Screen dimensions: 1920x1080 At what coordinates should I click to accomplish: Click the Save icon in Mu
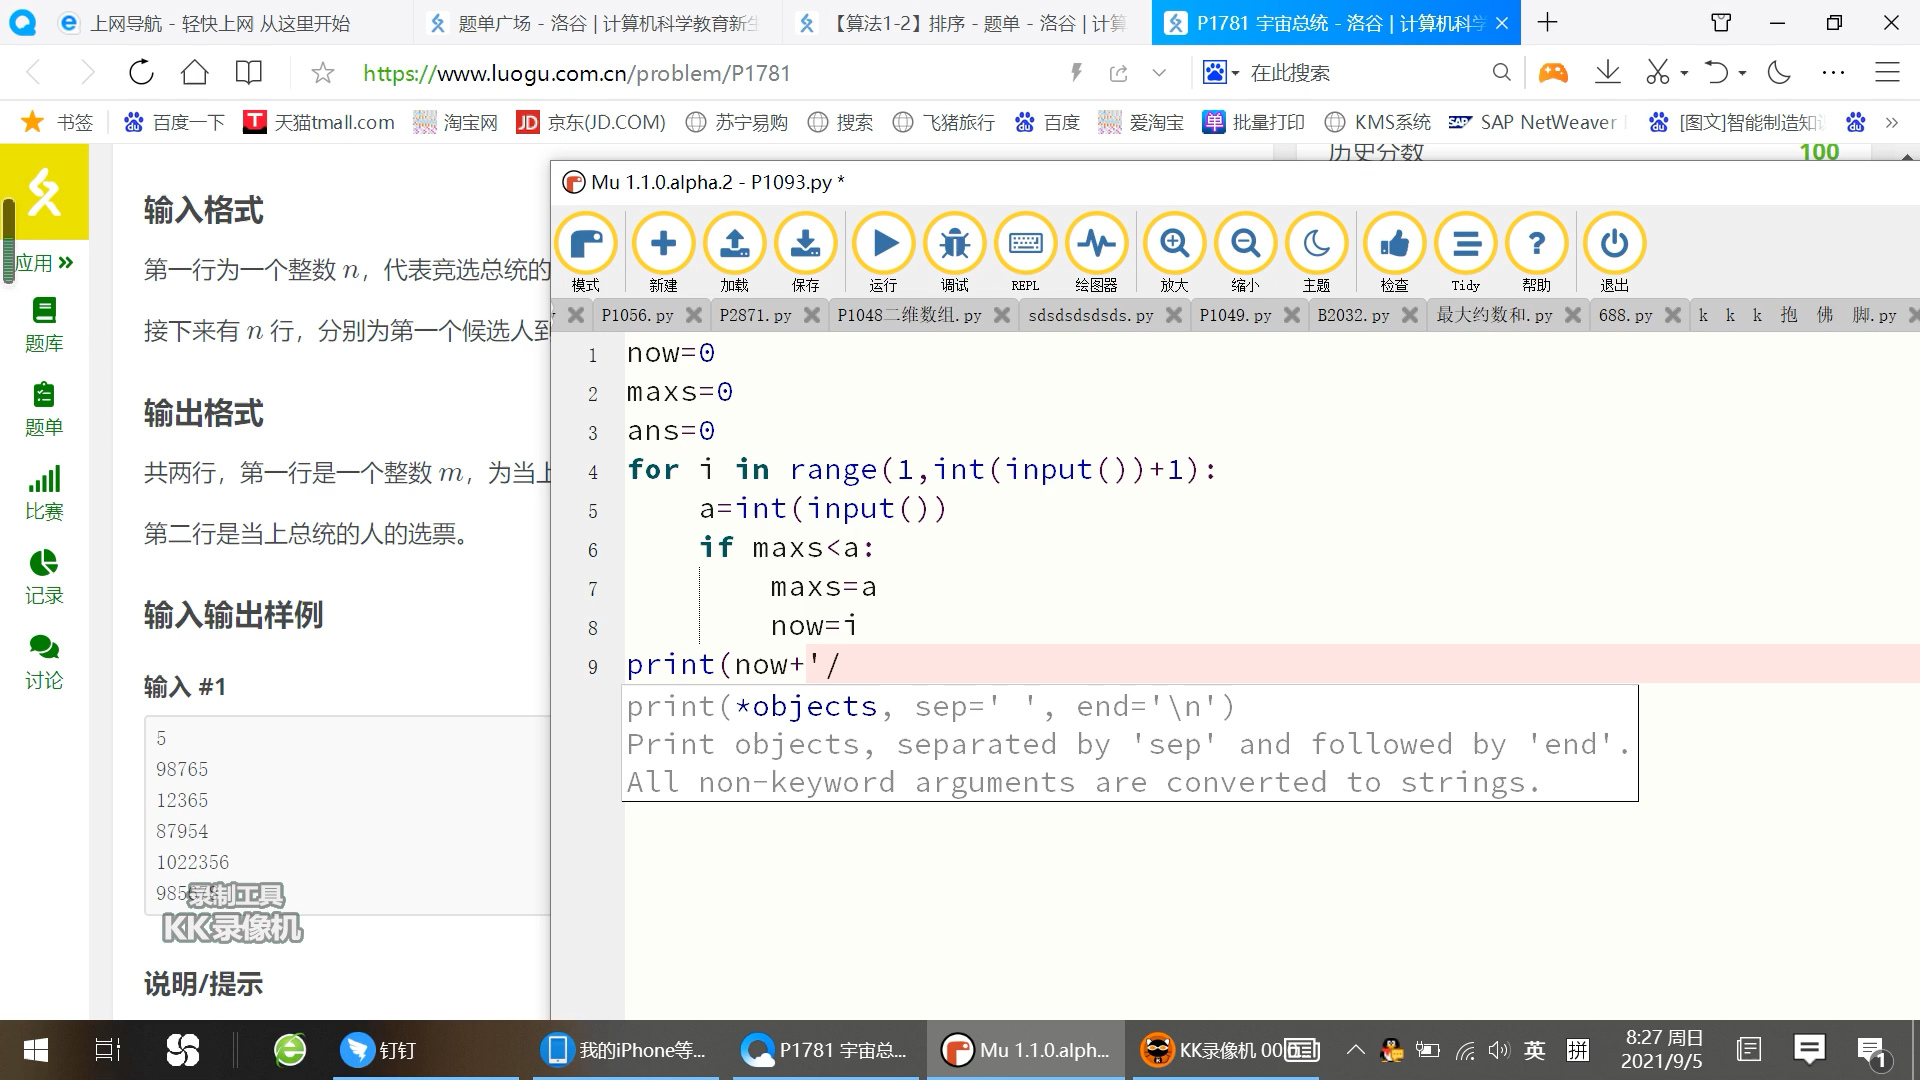[805, 245]
